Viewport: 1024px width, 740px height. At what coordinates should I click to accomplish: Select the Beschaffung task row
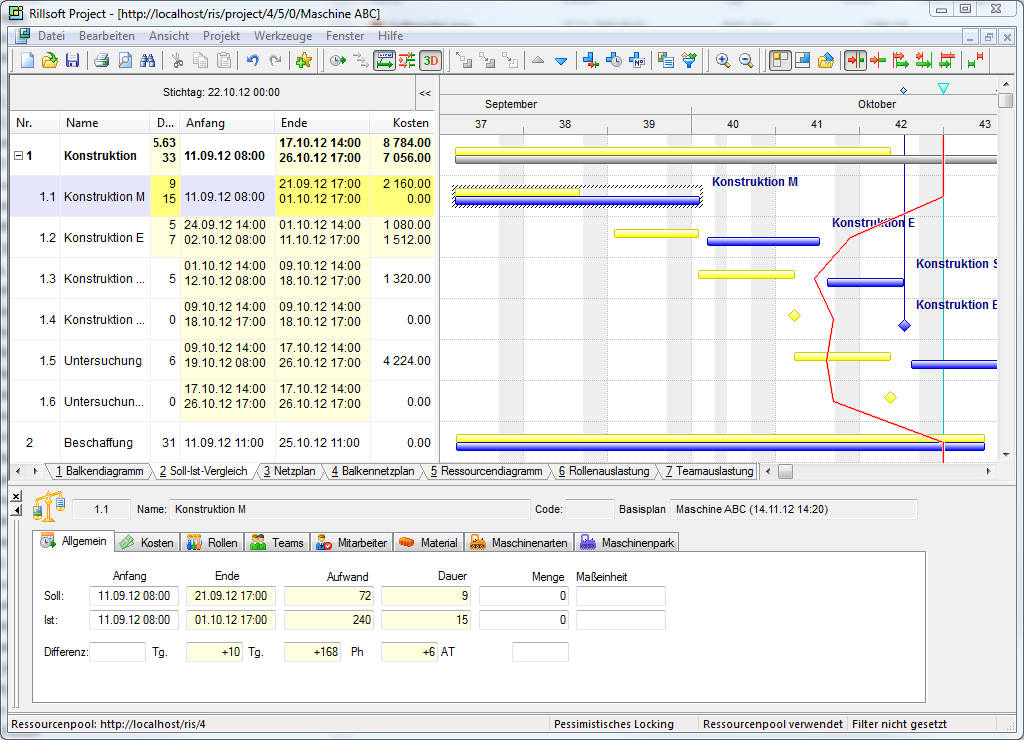(222, 443)
